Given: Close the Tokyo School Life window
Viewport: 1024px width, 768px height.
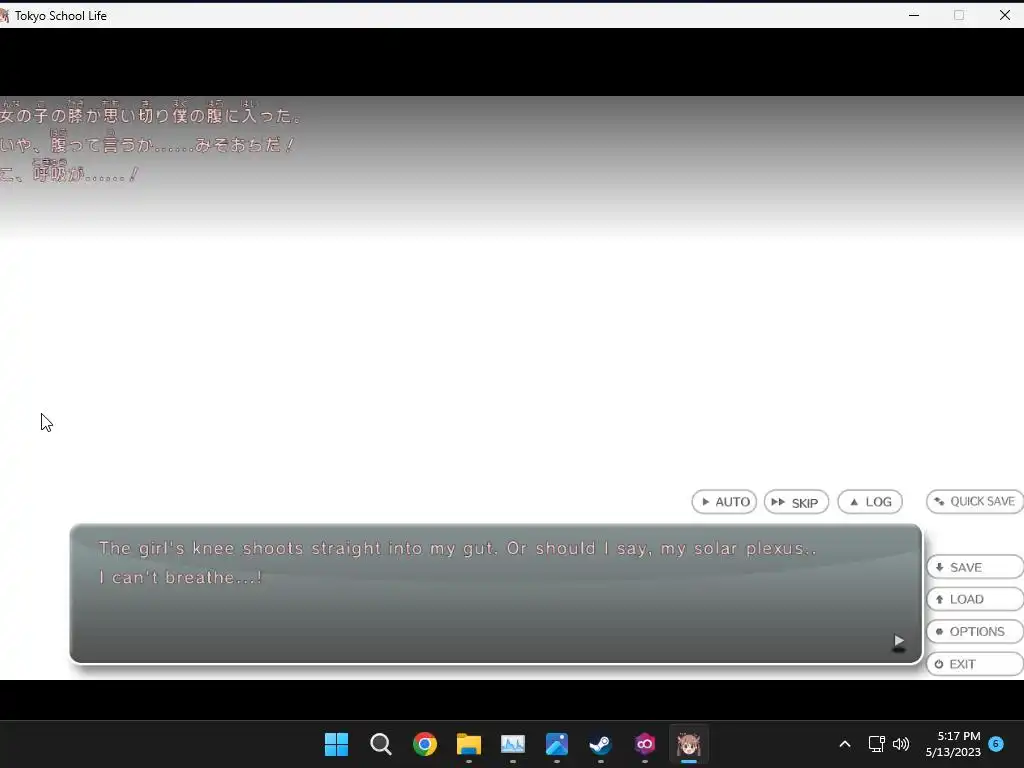Looking at the screenshot, I should coord(1004,15).
